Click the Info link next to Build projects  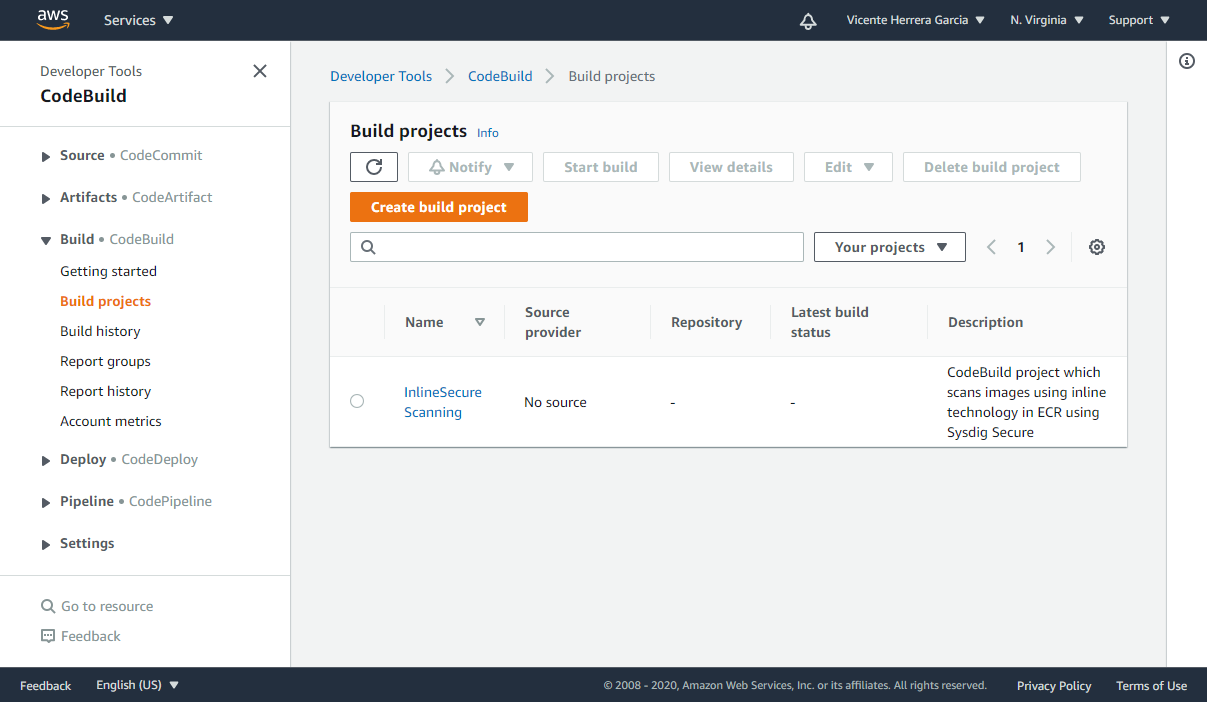coord(488,133)
